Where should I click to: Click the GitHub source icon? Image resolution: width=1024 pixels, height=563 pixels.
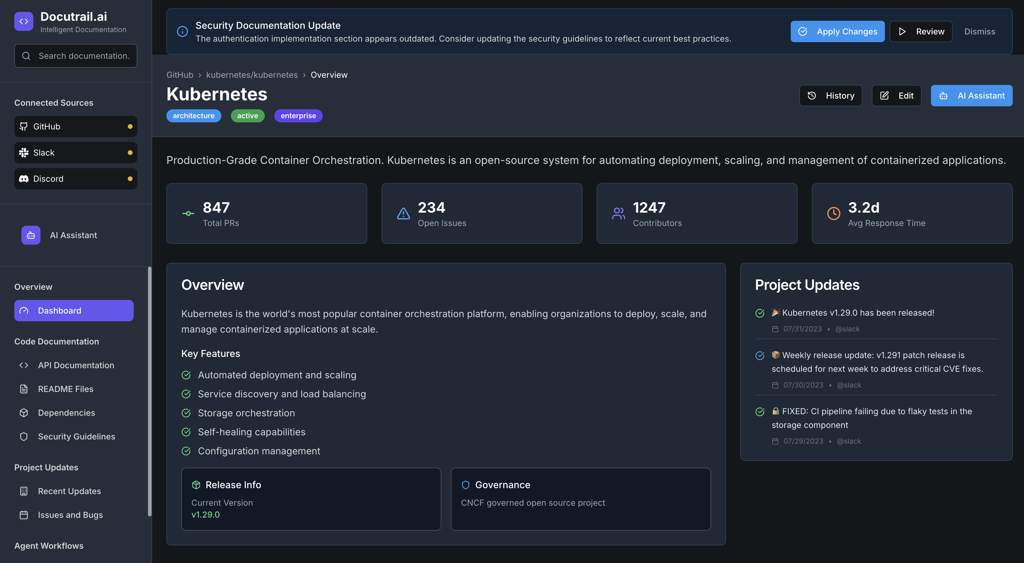coord(24,127)
